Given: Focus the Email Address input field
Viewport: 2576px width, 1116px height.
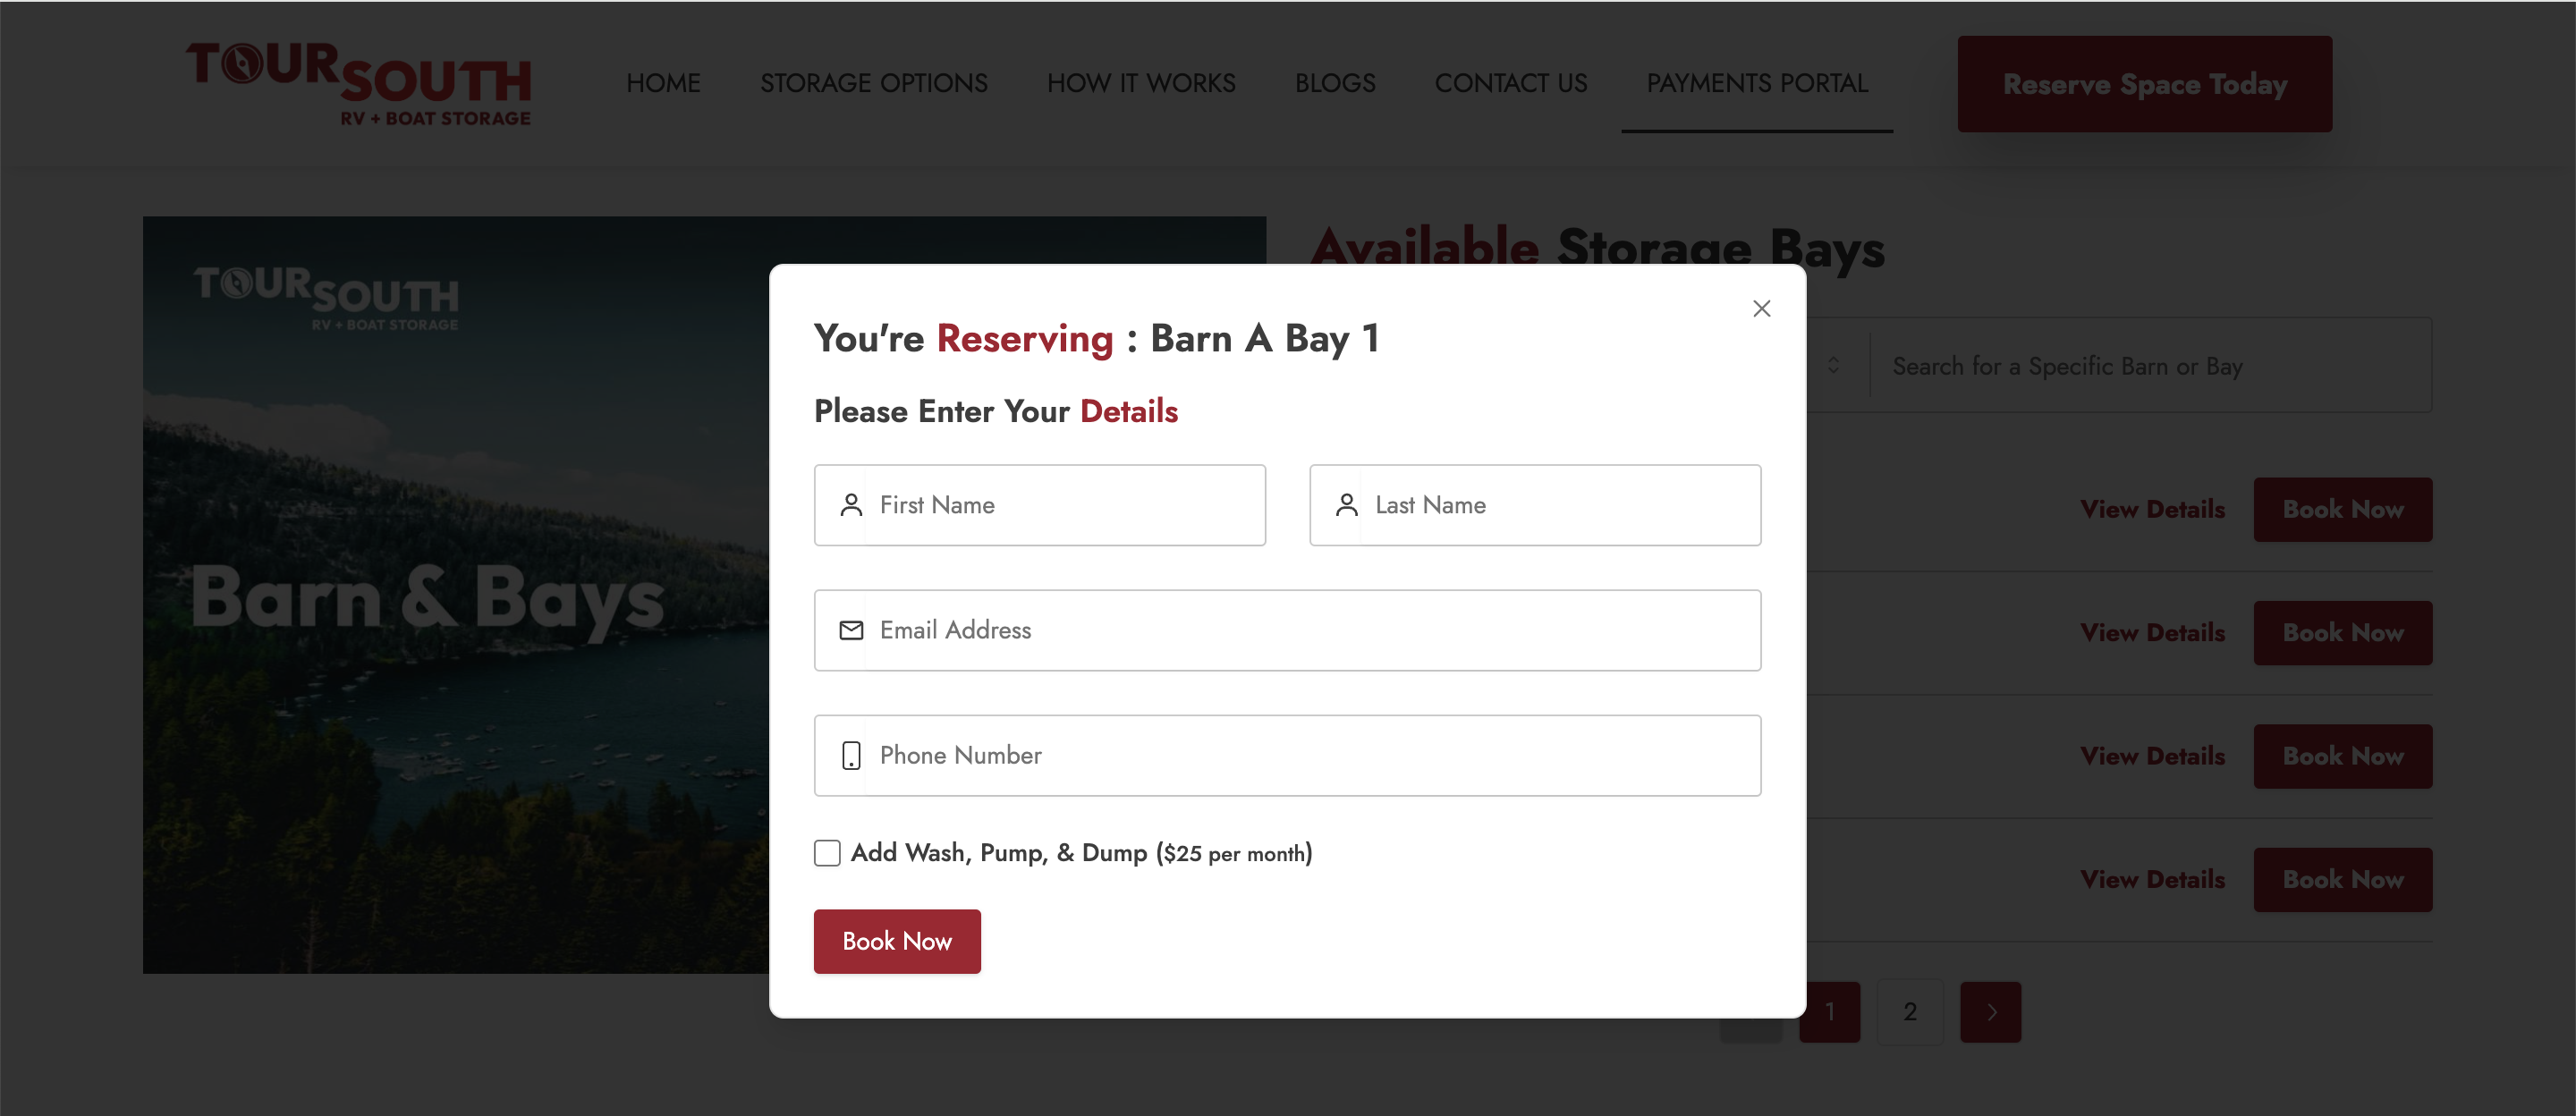Looking at the screenshot, I should click(x=1310, y=630).
